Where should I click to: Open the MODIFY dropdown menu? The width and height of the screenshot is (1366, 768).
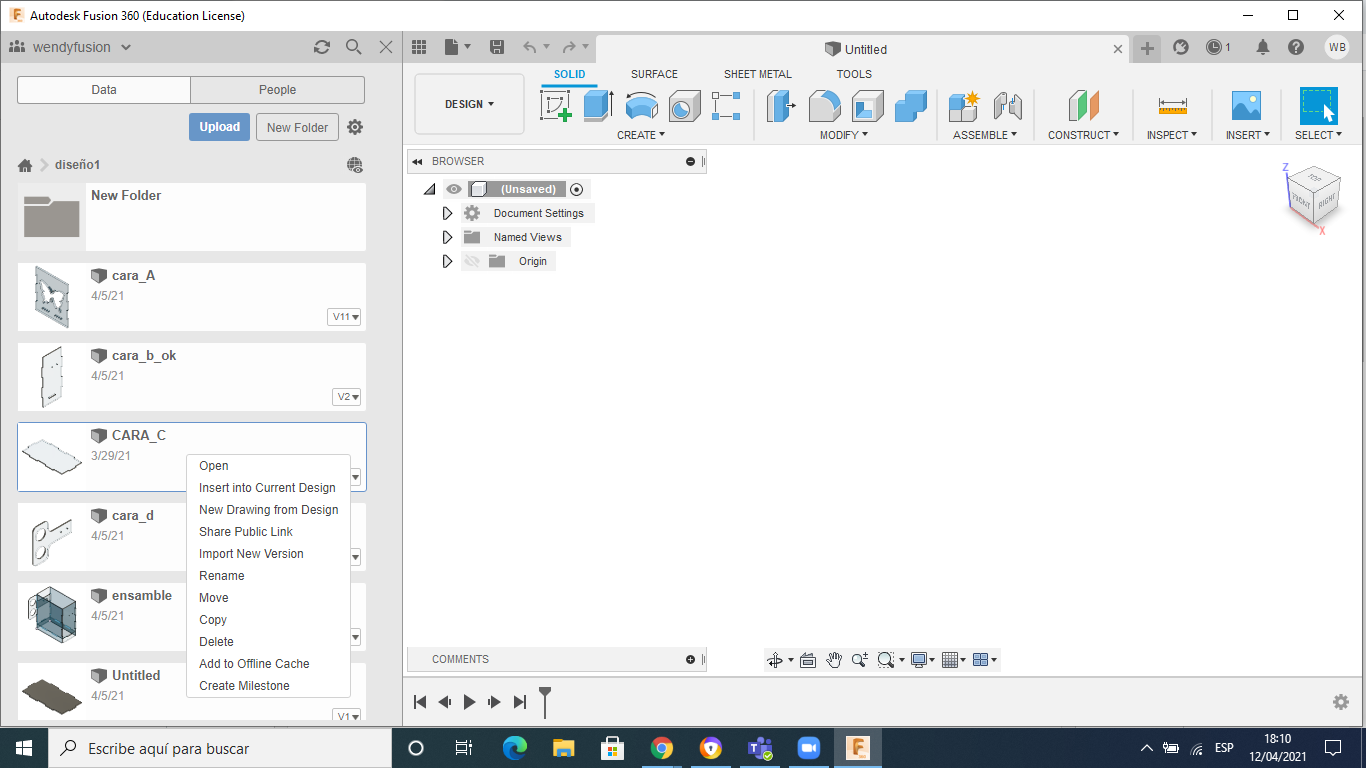coord(844,135)
